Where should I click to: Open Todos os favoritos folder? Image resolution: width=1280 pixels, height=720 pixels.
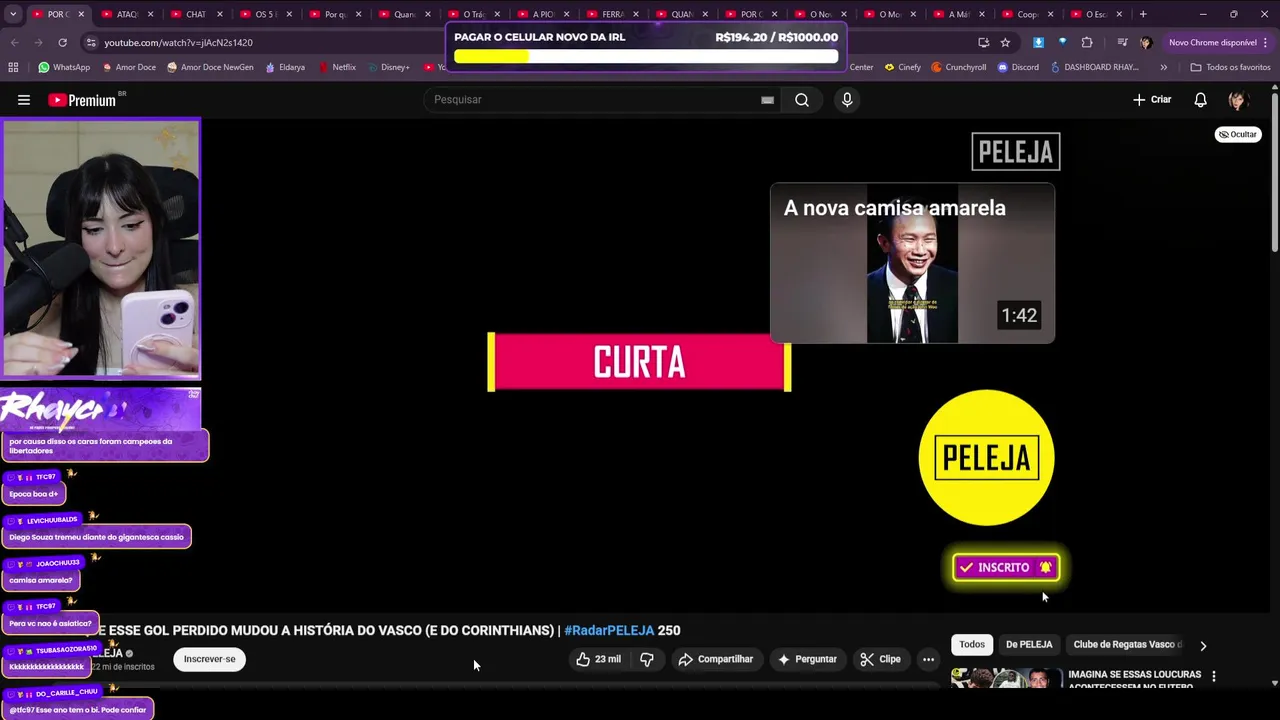pos(1230,67)
